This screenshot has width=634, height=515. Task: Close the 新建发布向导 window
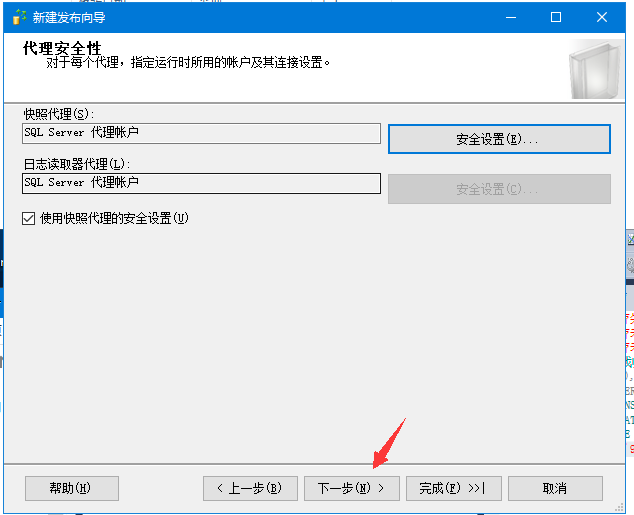click(602, 17)
